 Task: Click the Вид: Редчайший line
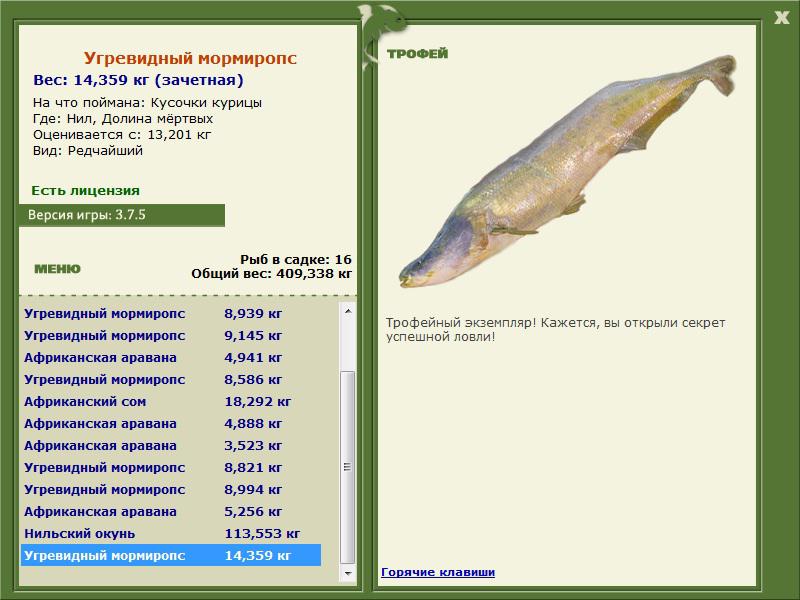pyautogui.click(x=88, y=151)
